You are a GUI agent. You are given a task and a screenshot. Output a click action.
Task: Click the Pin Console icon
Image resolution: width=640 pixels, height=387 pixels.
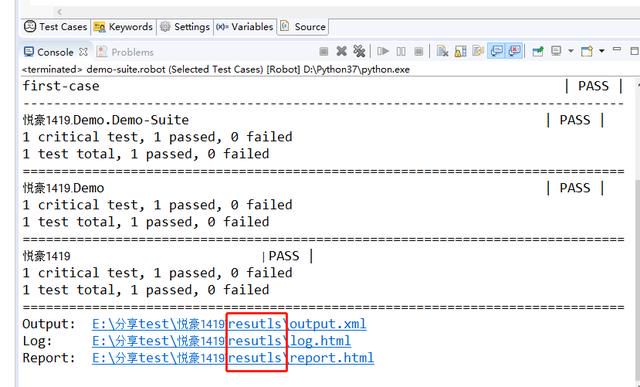point(538,51)
